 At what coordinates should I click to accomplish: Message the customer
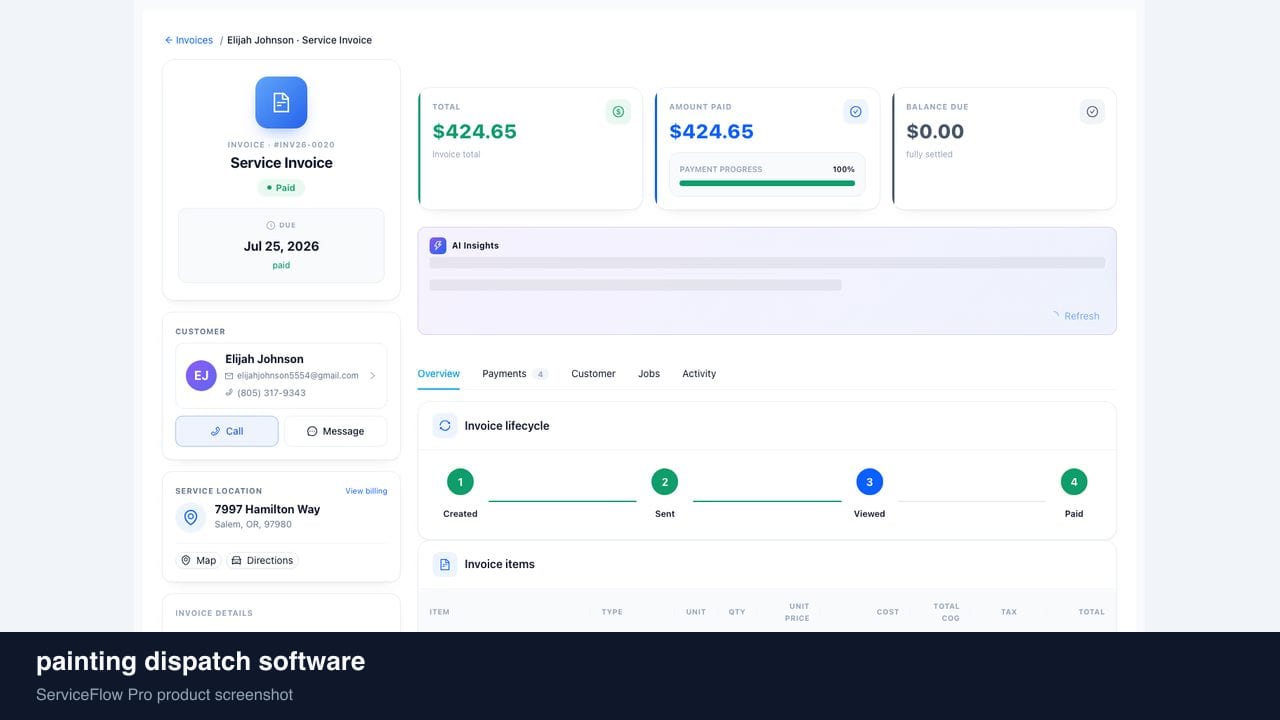[335, 431]
